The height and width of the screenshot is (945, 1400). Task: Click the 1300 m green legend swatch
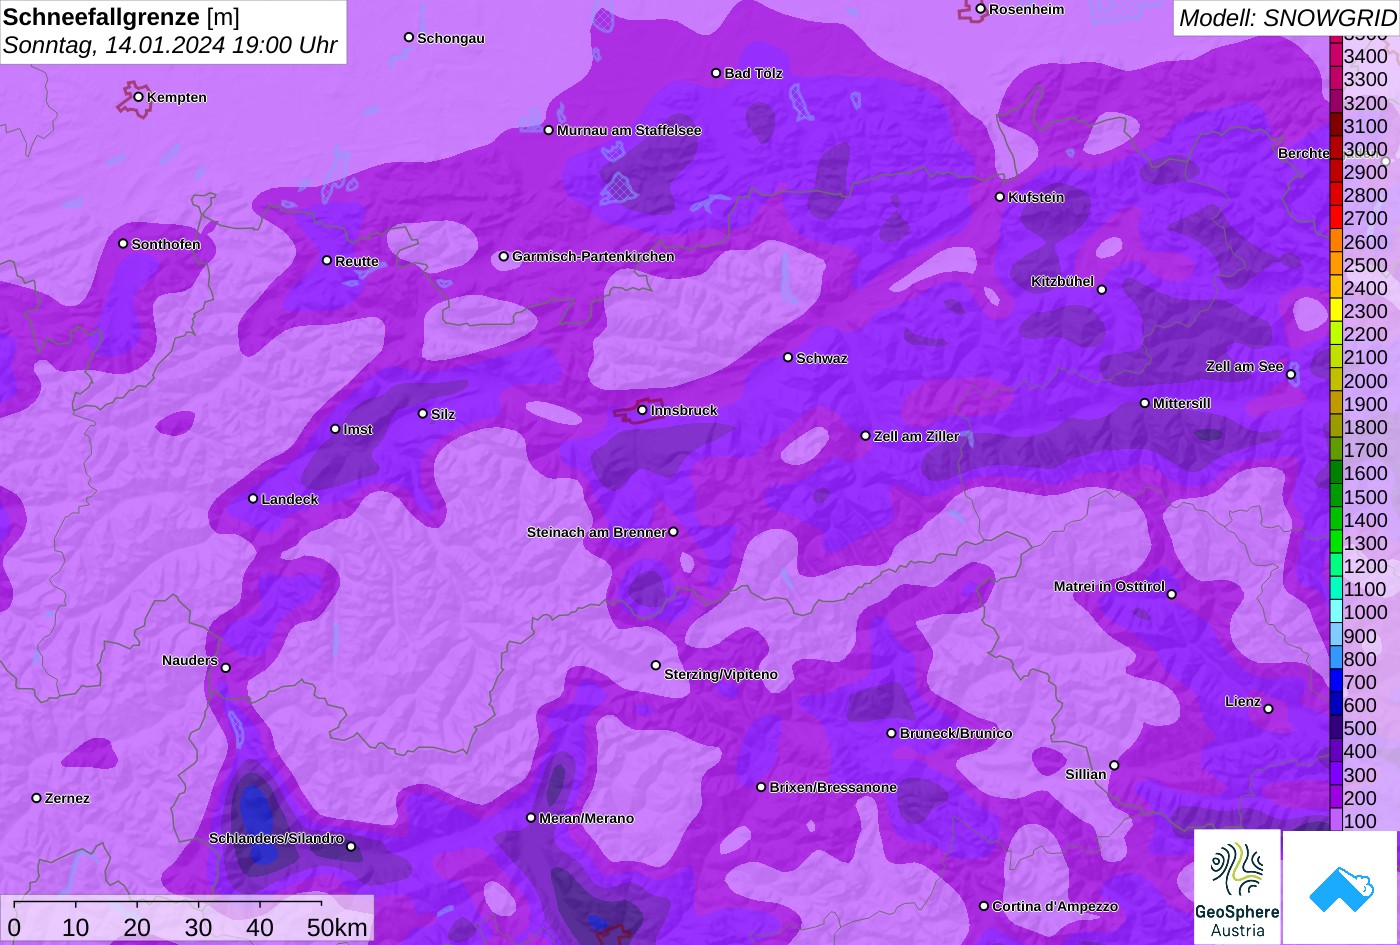(x=1336, y=542)
